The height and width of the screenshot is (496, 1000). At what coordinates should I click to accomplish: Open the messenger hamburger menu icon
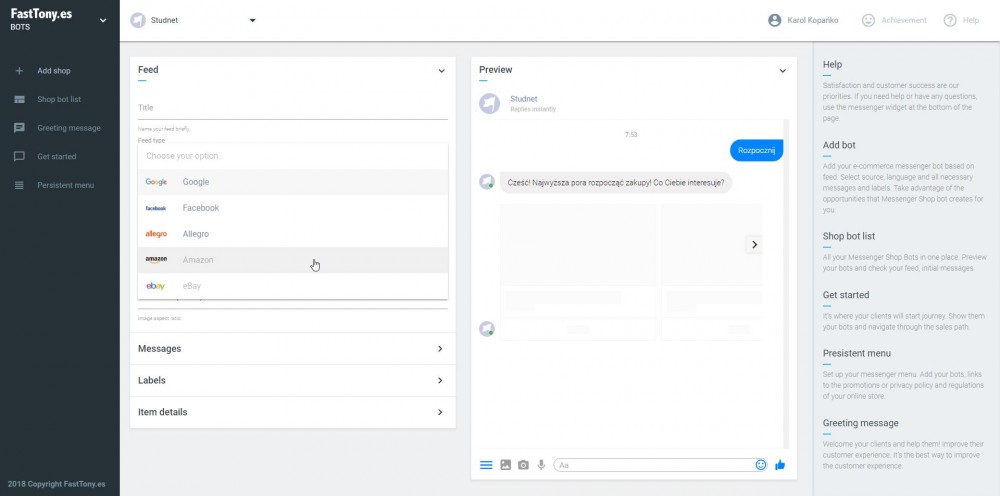click(x=486, y=465)
